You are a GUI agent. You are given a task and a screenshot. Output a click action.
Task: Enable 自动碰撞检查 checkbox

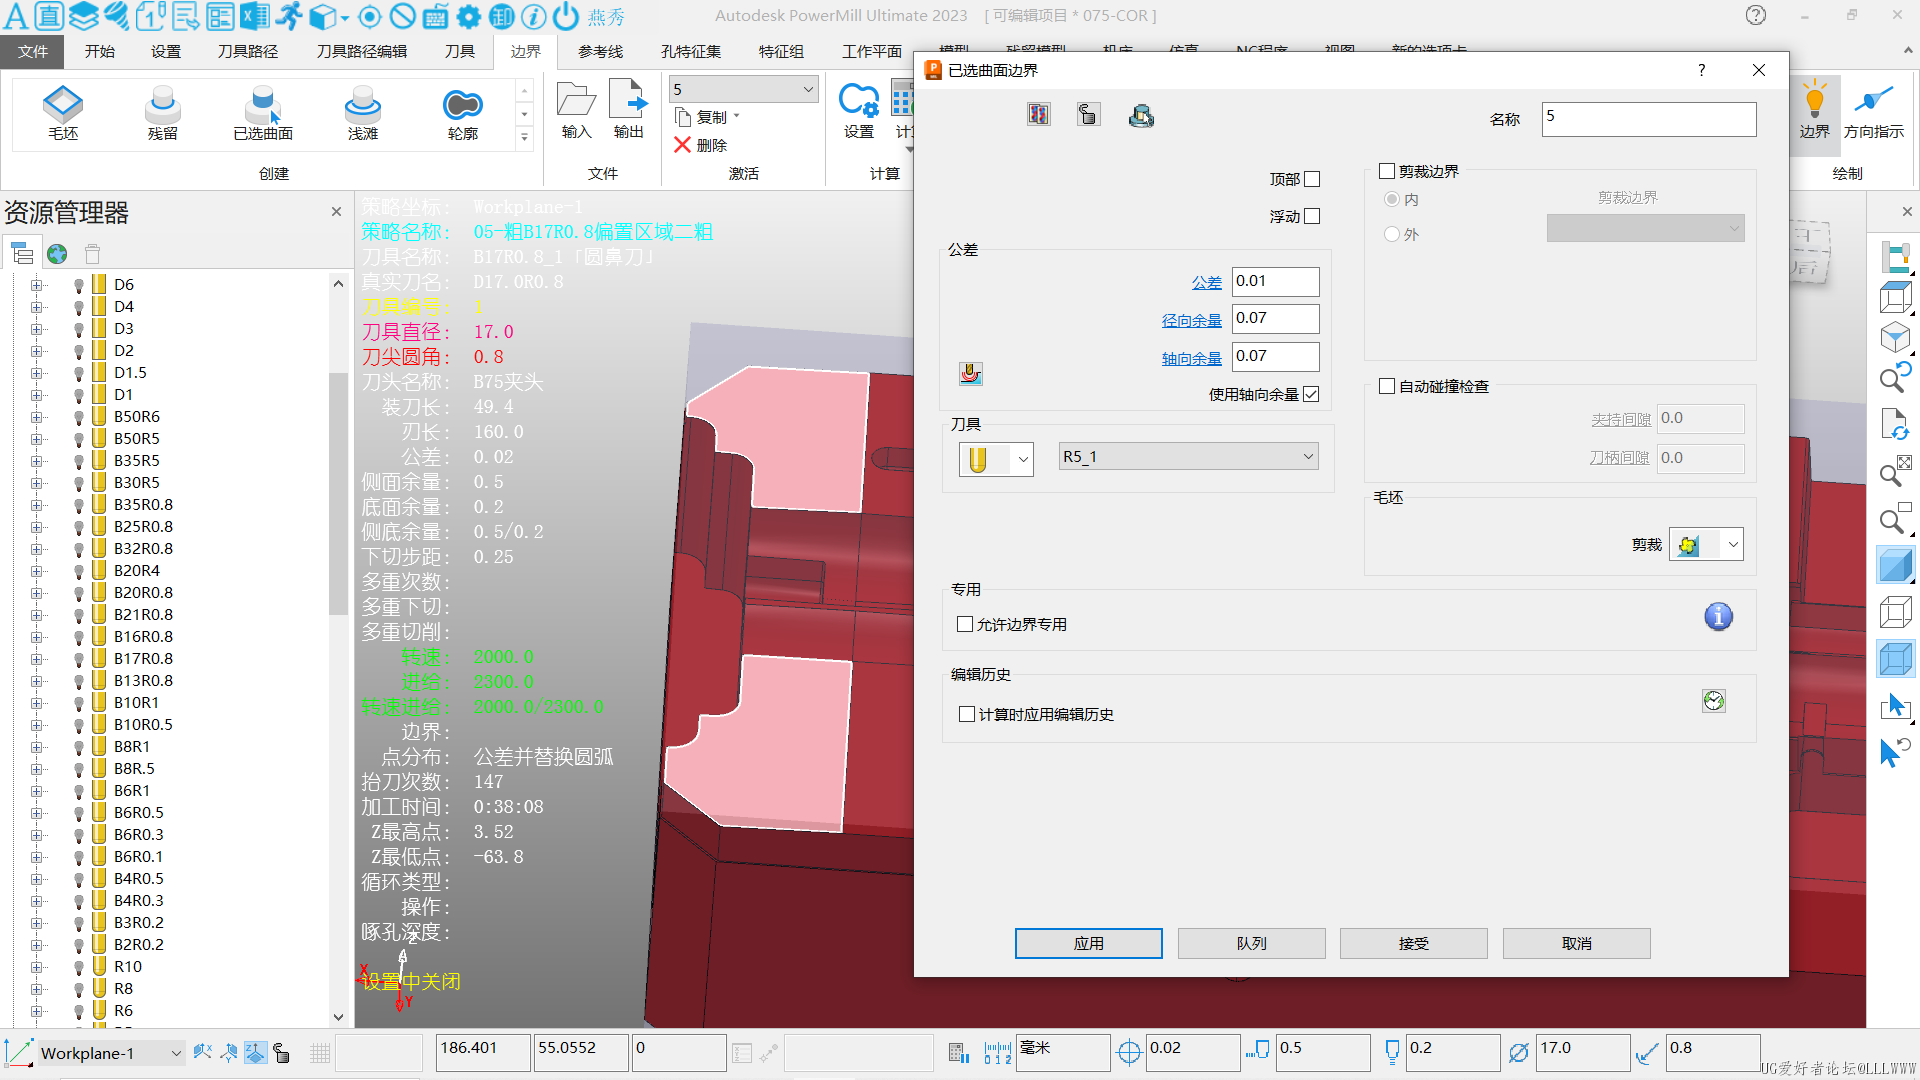(x=1387, y=386)
